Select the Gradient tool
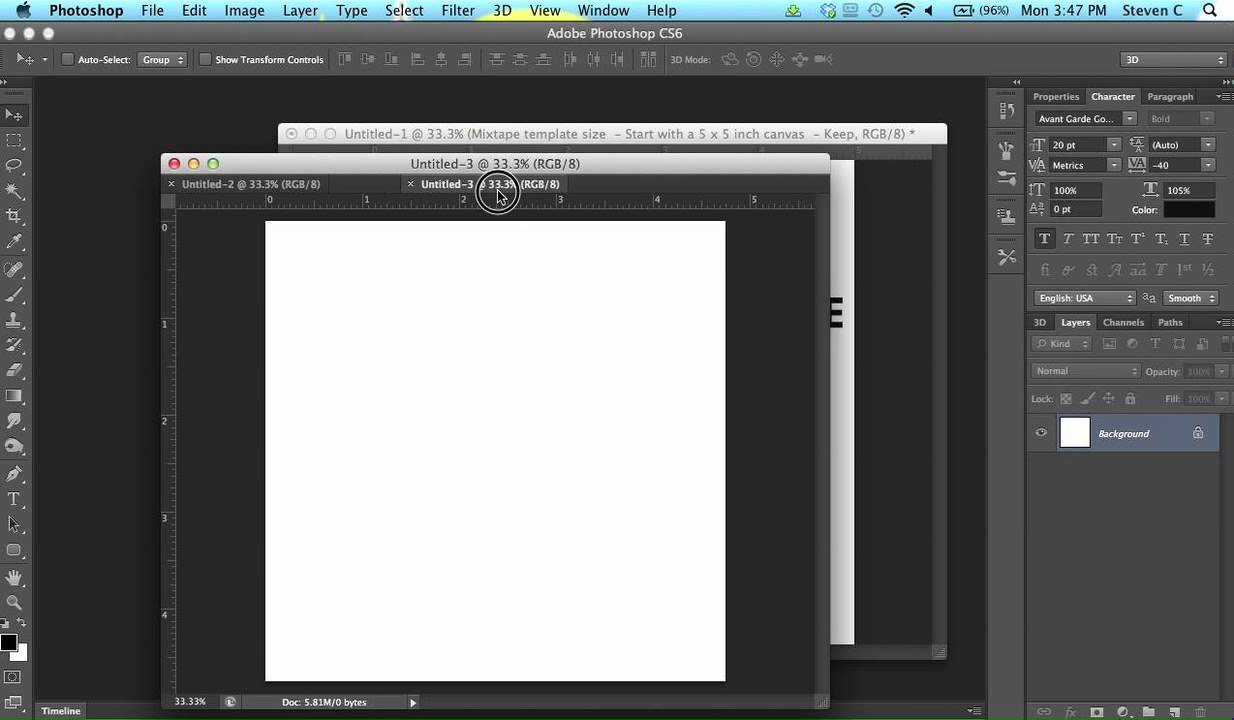The width and height of the screenshot is (1234, 720). coord(14,396)
